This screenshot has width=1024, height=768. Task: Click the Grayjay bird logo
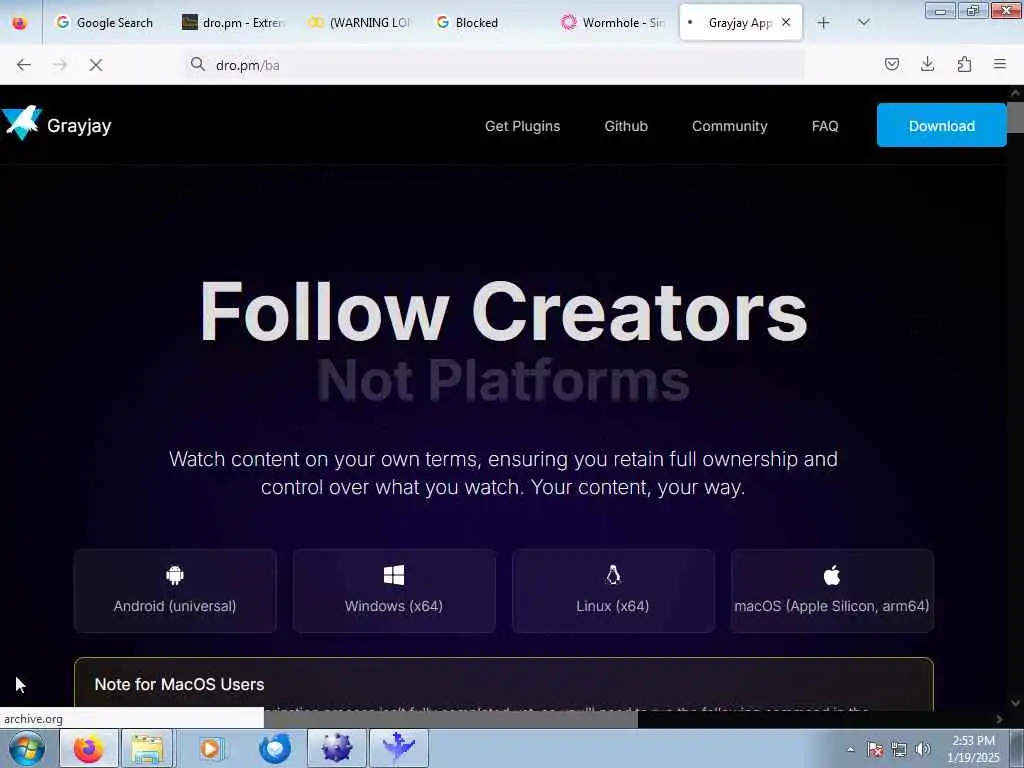(x=22, y=123)
